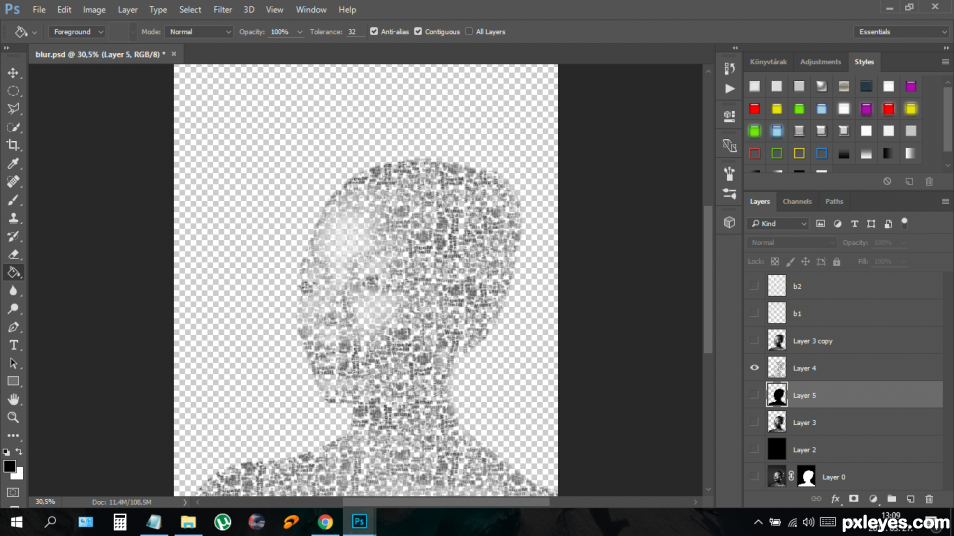
Task: Create a new layer group
Action: (891, 499)
